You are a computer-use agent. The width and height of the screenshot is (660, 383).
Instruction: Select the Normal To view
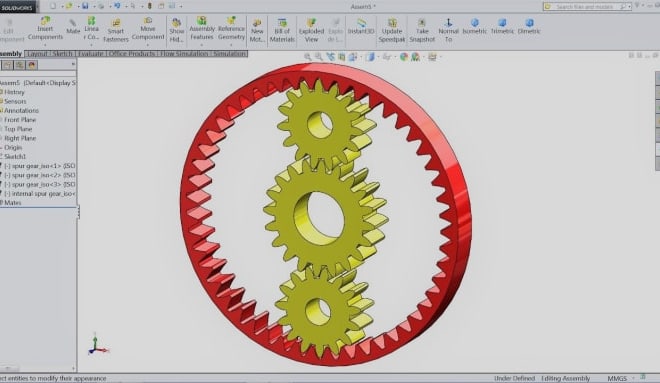click(x=448, y=30)
